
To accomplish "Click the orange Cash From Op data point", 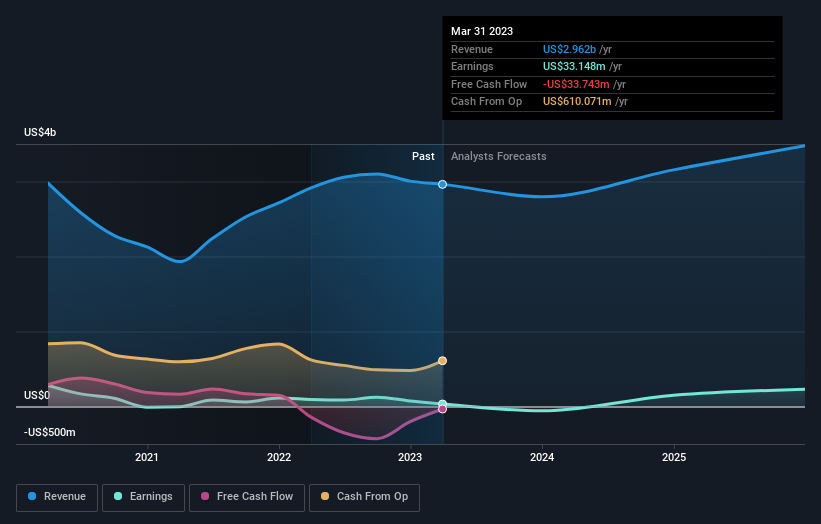I will pos(442,361).
